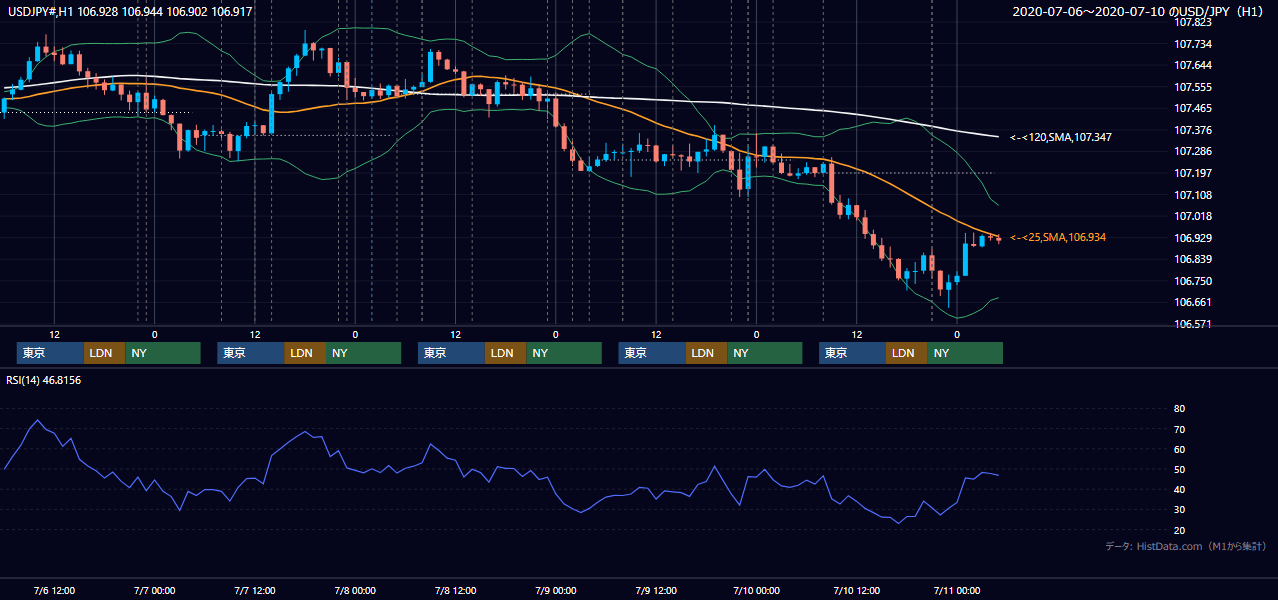Click RSI scale value 30
The image size is (1278, 600).
[1179, 510]
